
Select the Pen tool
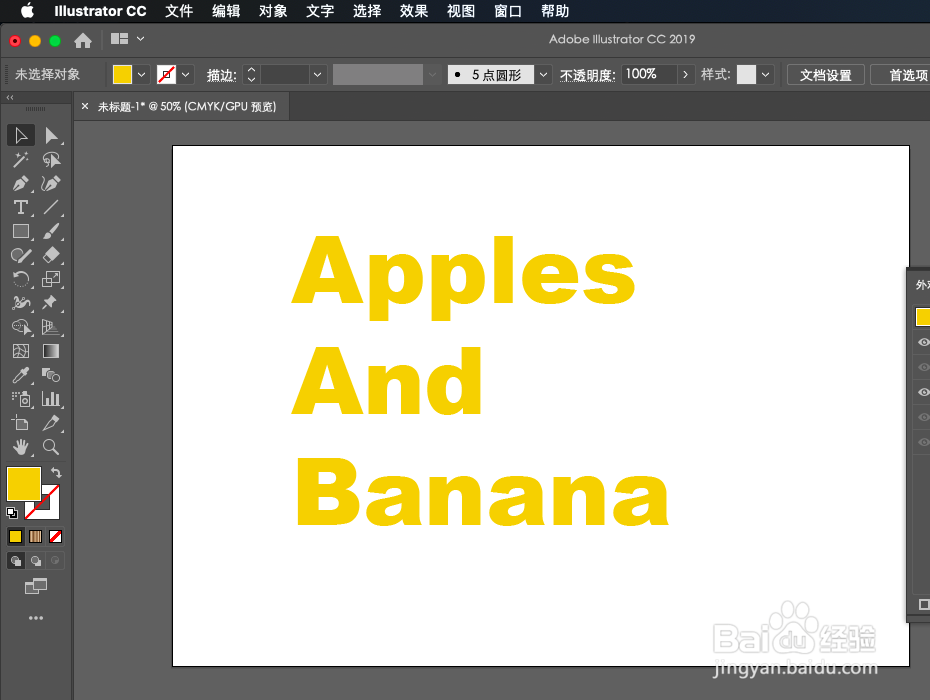coord(21,184)
